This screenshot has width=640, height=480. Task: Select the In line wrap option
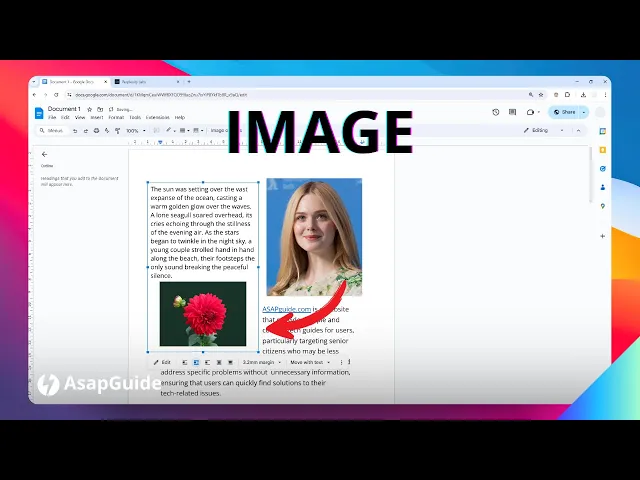click(185, 362)
